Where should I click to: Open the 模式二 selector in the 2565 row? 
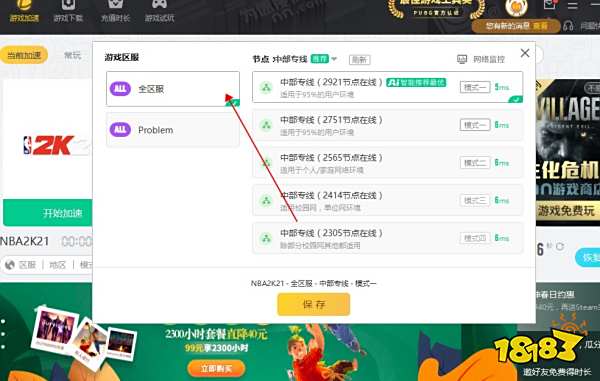(475, 163)
